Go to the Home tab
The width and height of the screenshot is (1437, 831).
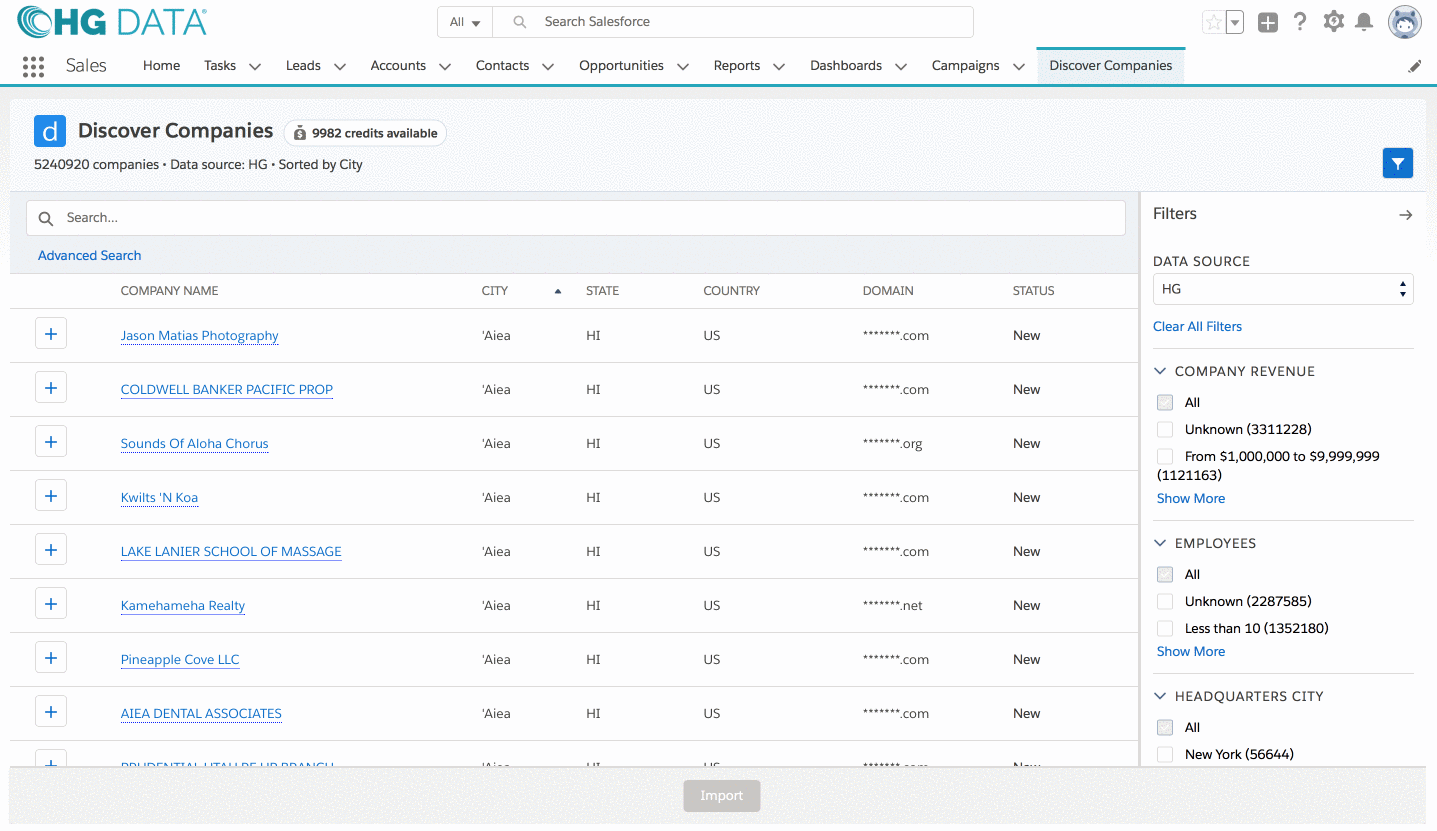161,66
